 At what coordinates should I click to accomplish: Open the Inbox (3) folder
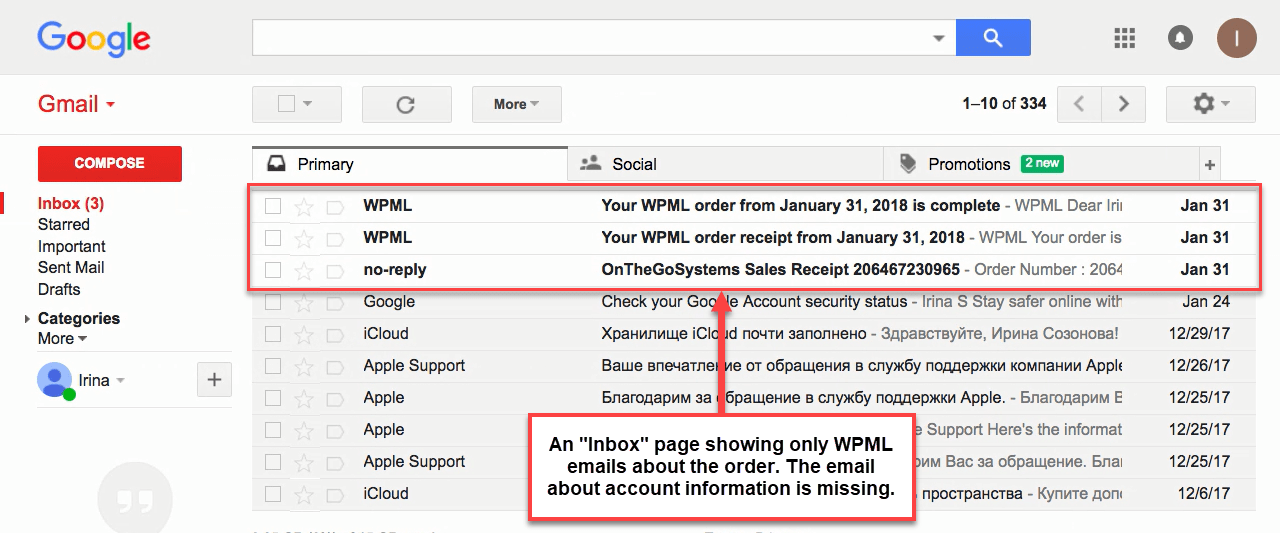(x=71, y=203)
